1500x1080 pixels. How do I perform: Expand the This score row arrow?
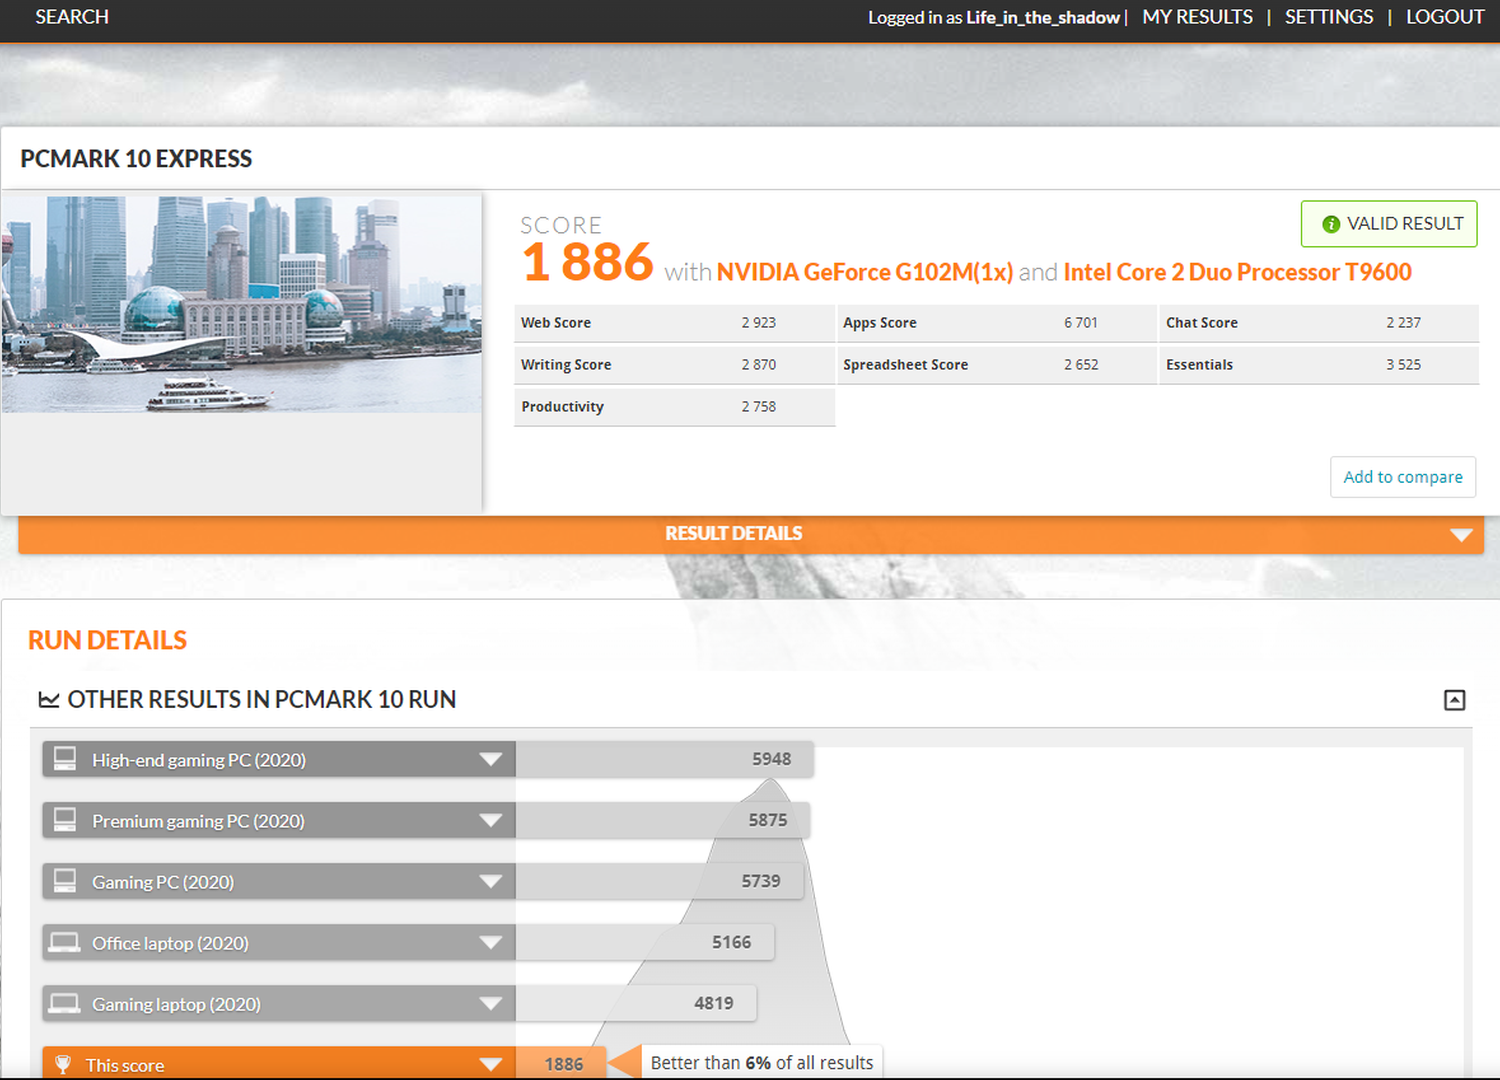pyautogui.click(x=490, y=1064)
